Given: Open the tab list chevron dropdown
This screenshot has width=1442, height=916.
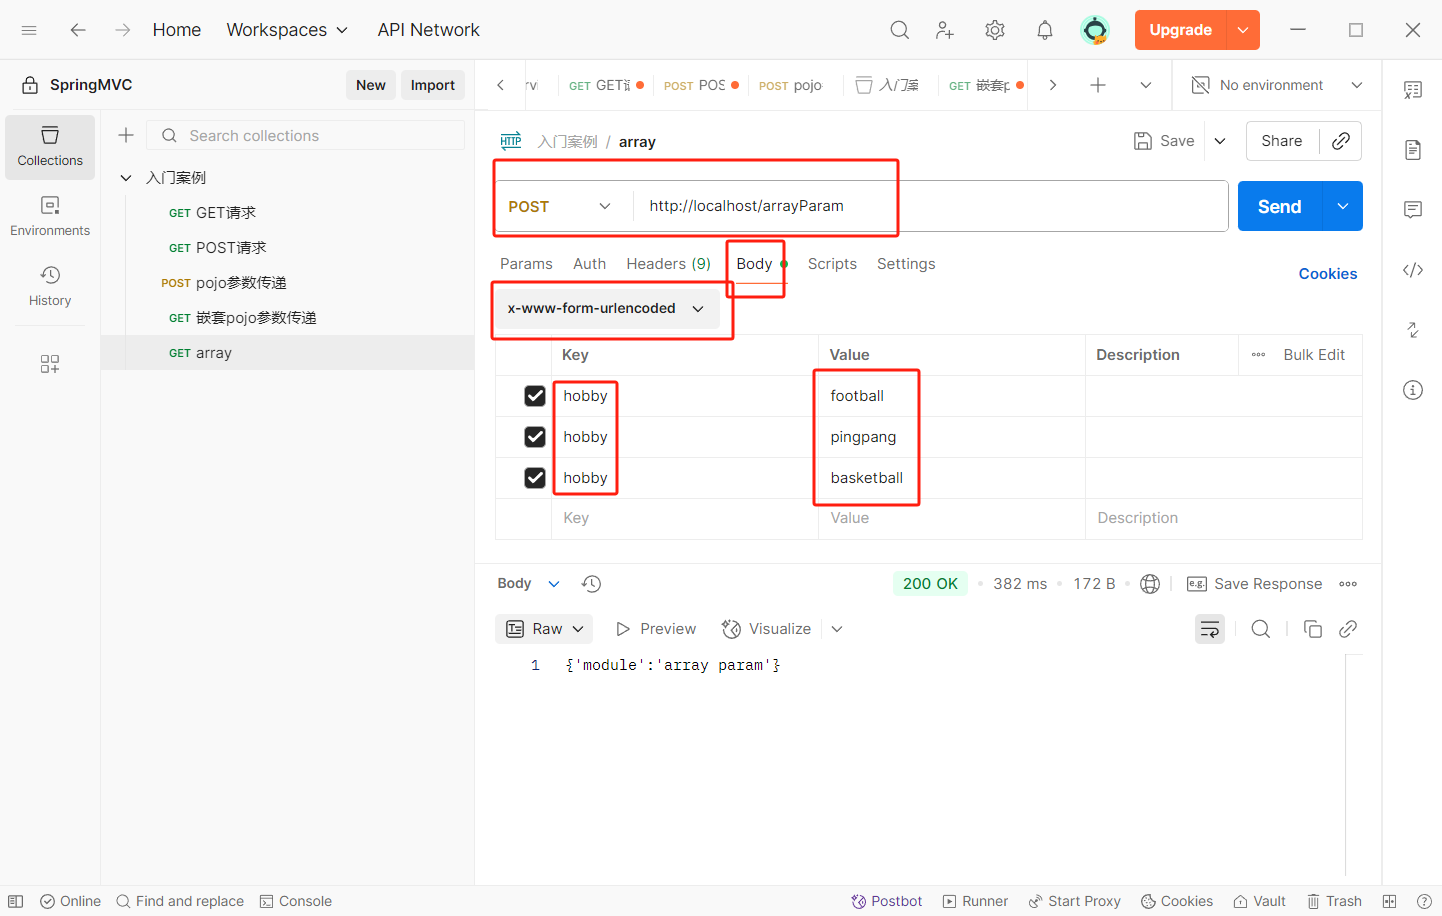Looking at the screenshot, I should click(1146, 85).
